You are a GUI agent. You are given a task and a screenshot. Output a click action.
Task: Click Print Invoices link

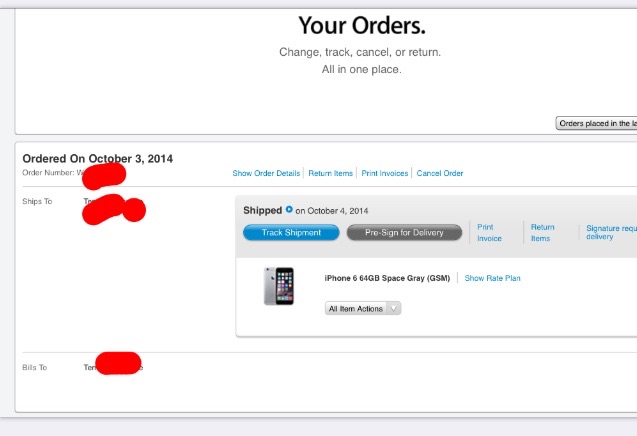(384, 173)
